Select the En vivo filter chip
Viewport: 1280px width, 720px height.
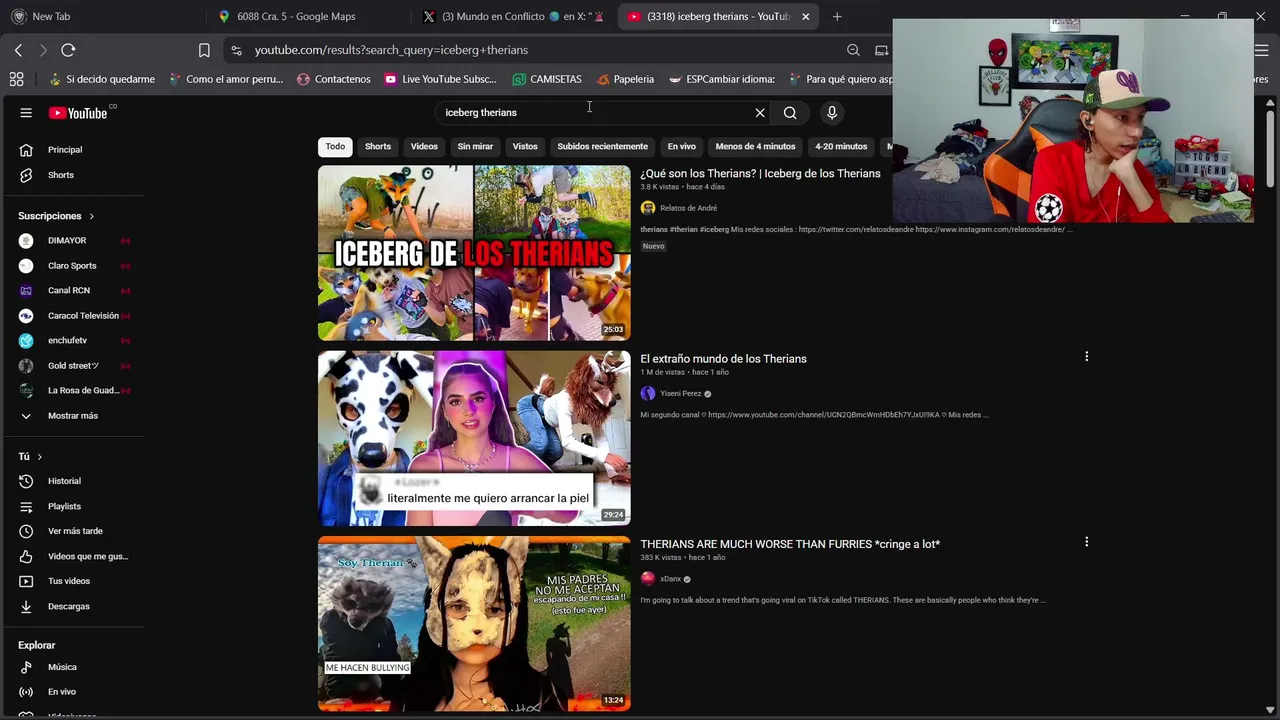click(682, 147)
